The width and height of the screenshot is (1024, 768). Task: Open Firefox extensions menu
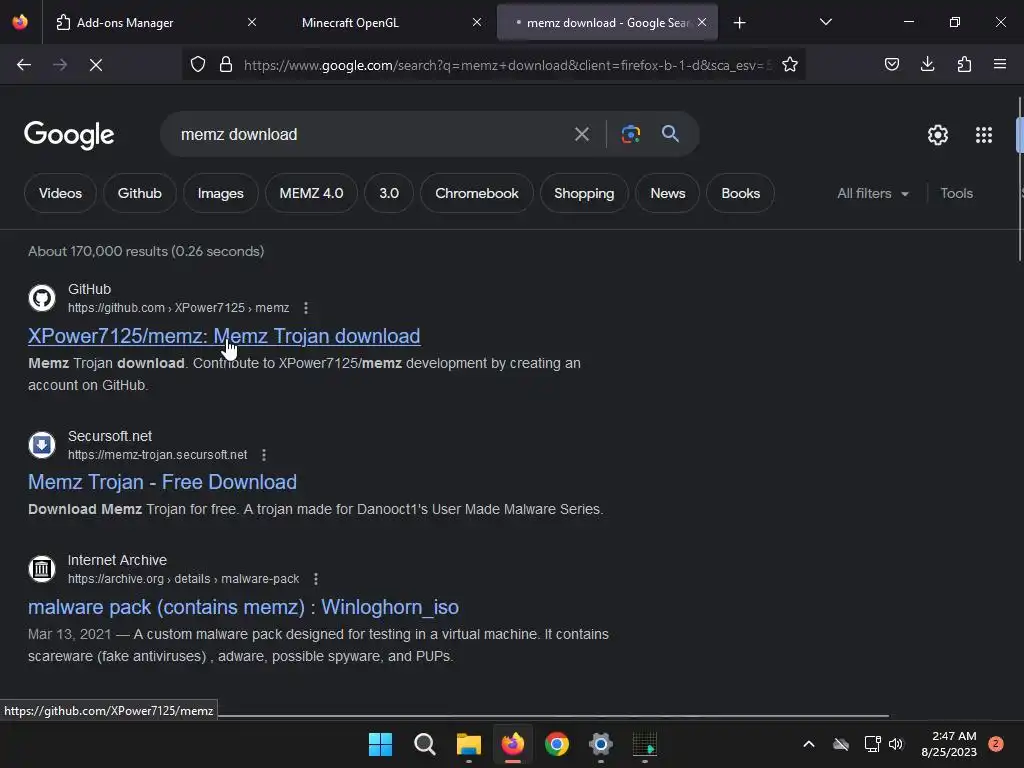coord(964,65)
